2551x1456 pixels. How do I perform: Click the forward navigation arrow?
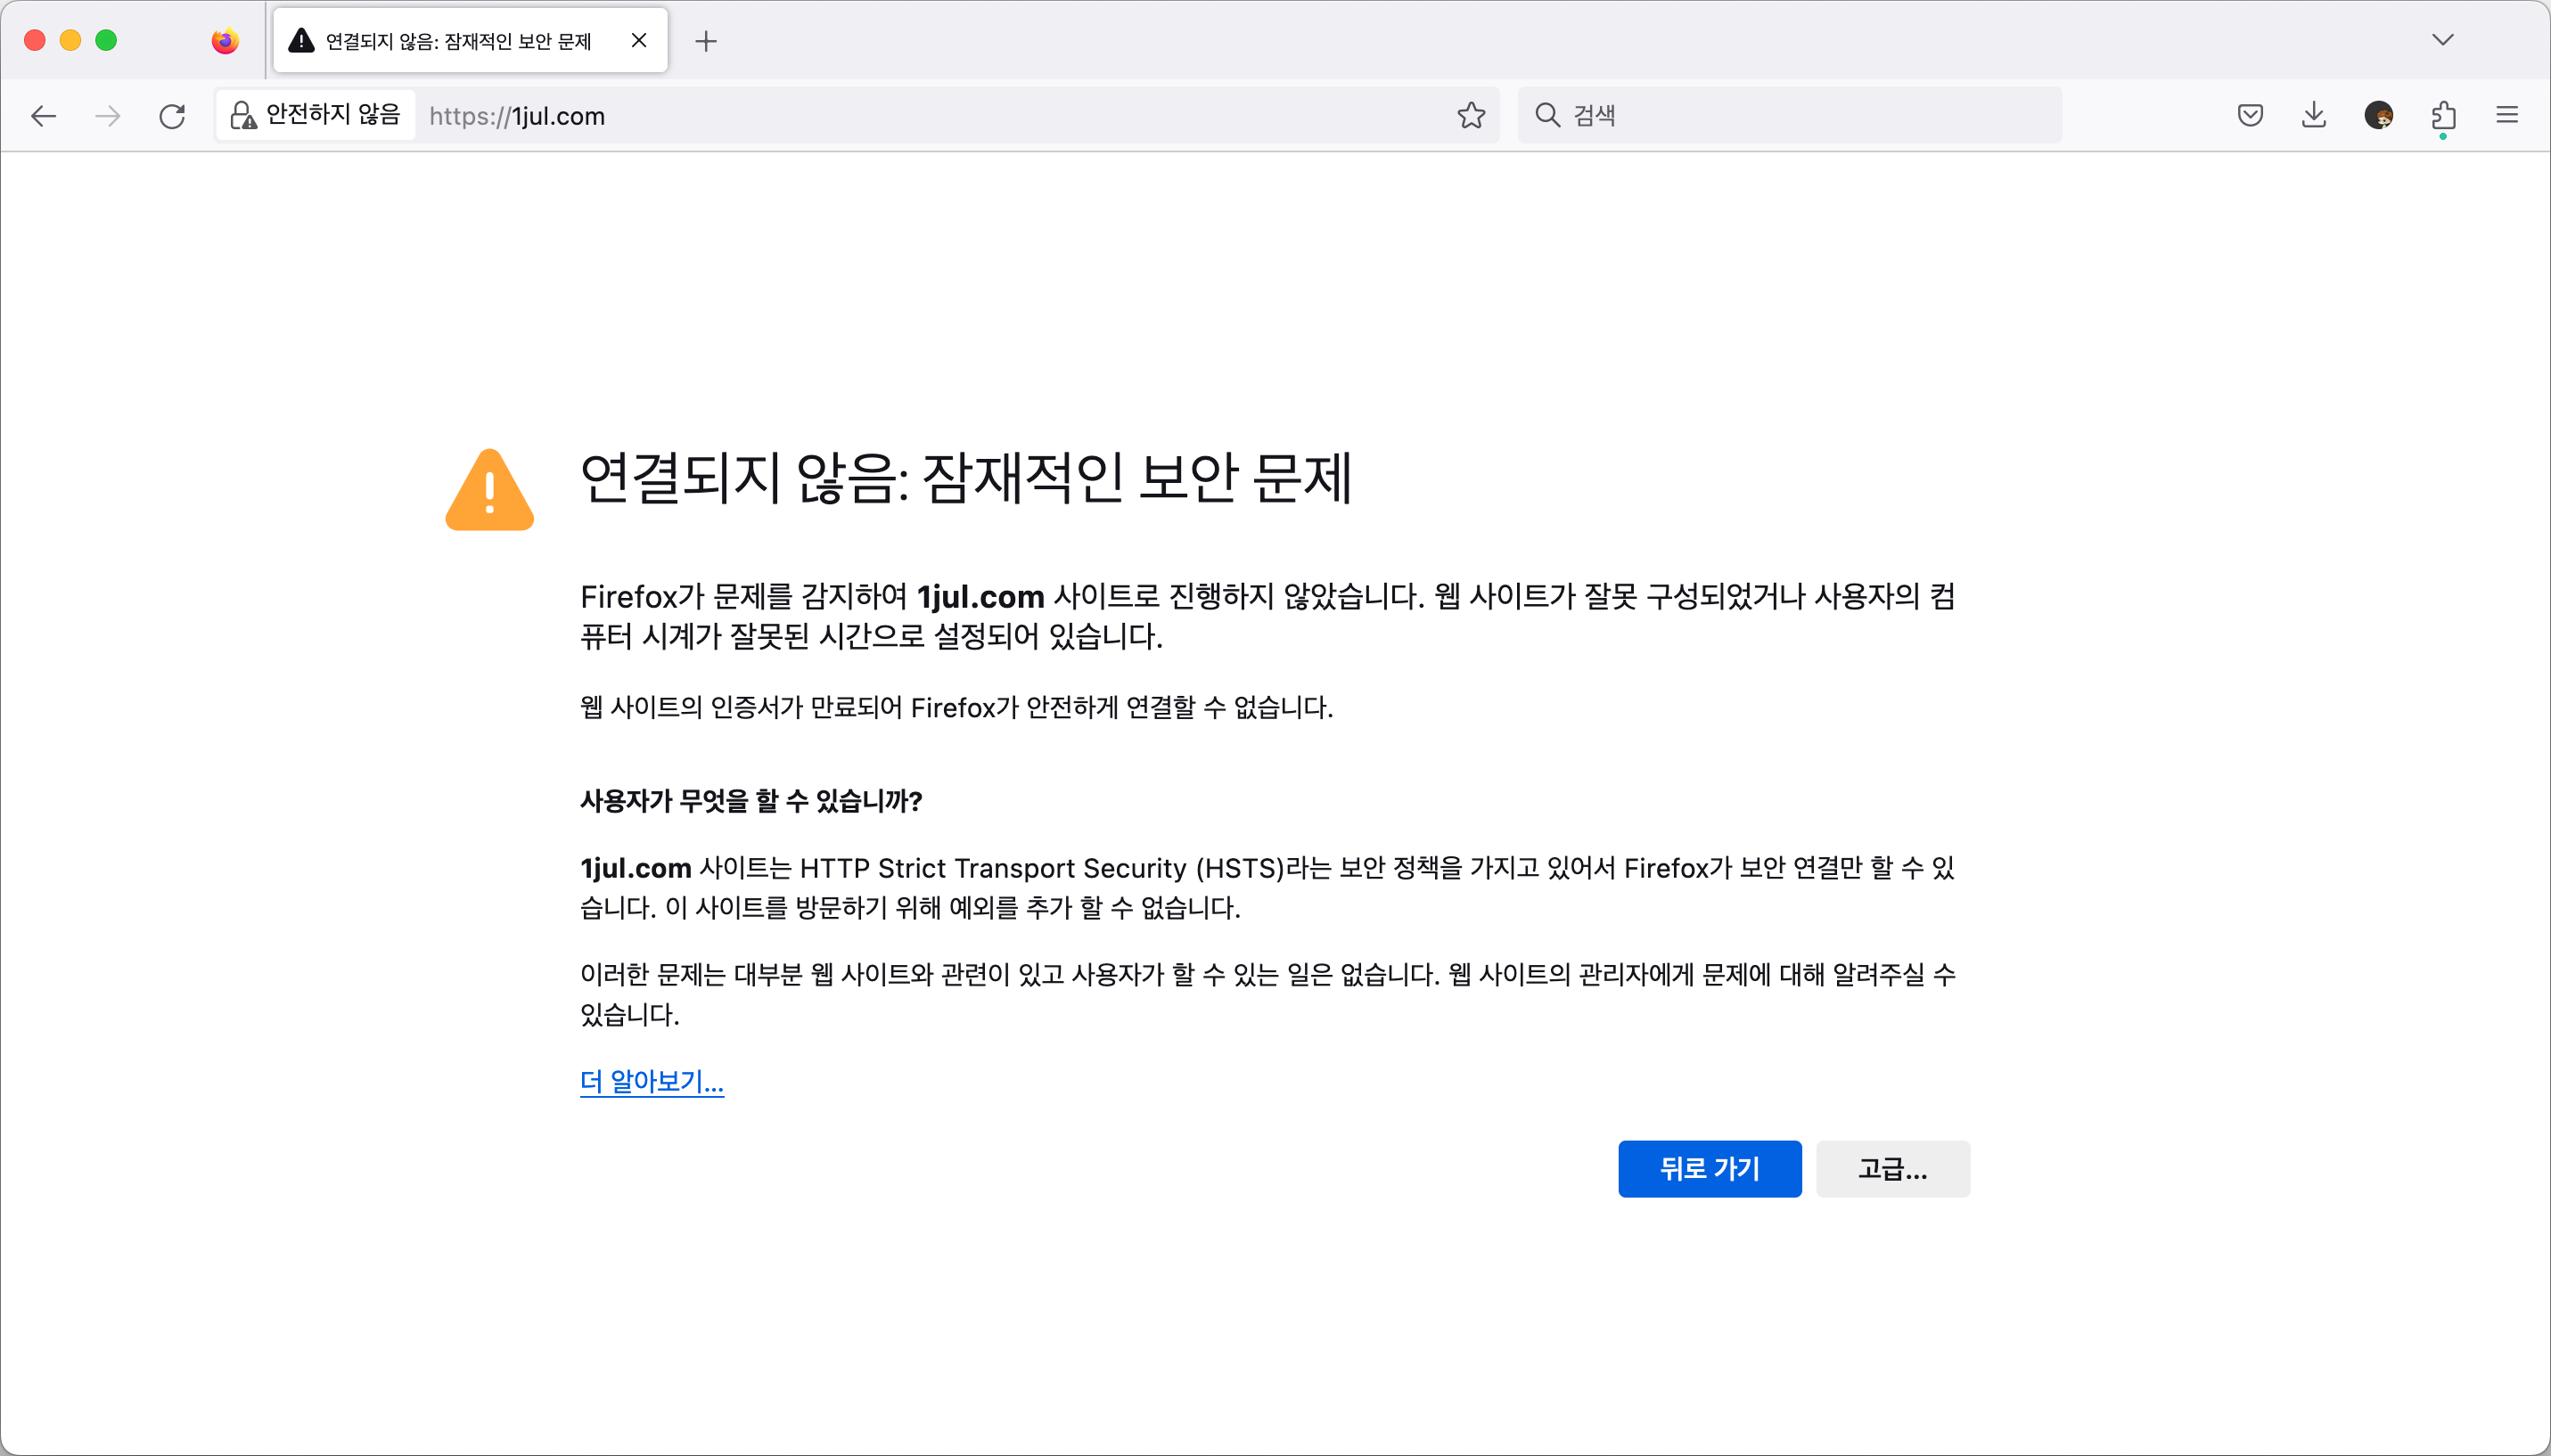107,116
